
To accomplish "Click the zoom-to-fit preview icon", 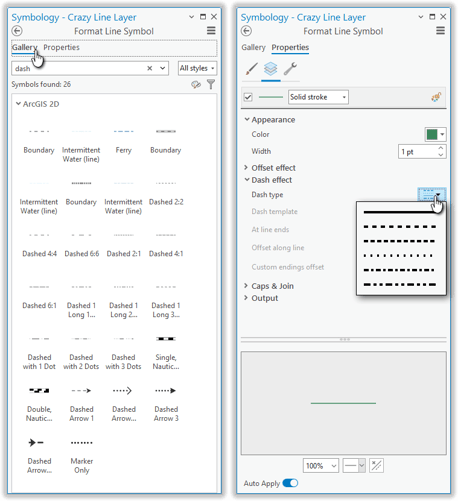I will [377, 466].
